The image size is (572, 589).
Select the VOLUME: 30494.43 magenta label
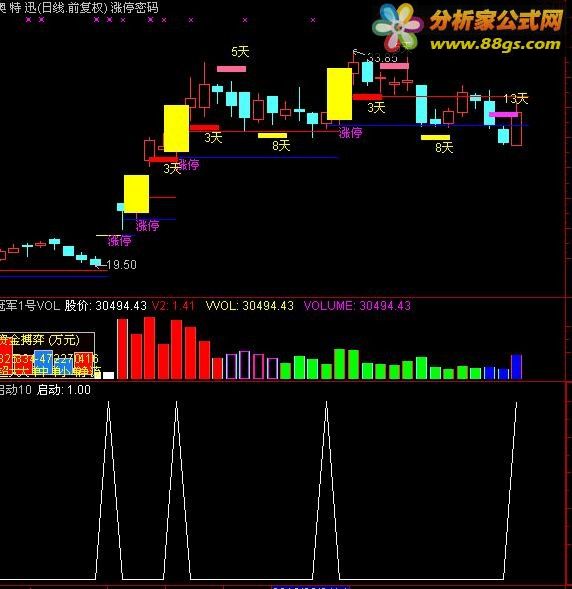[357, 305]
